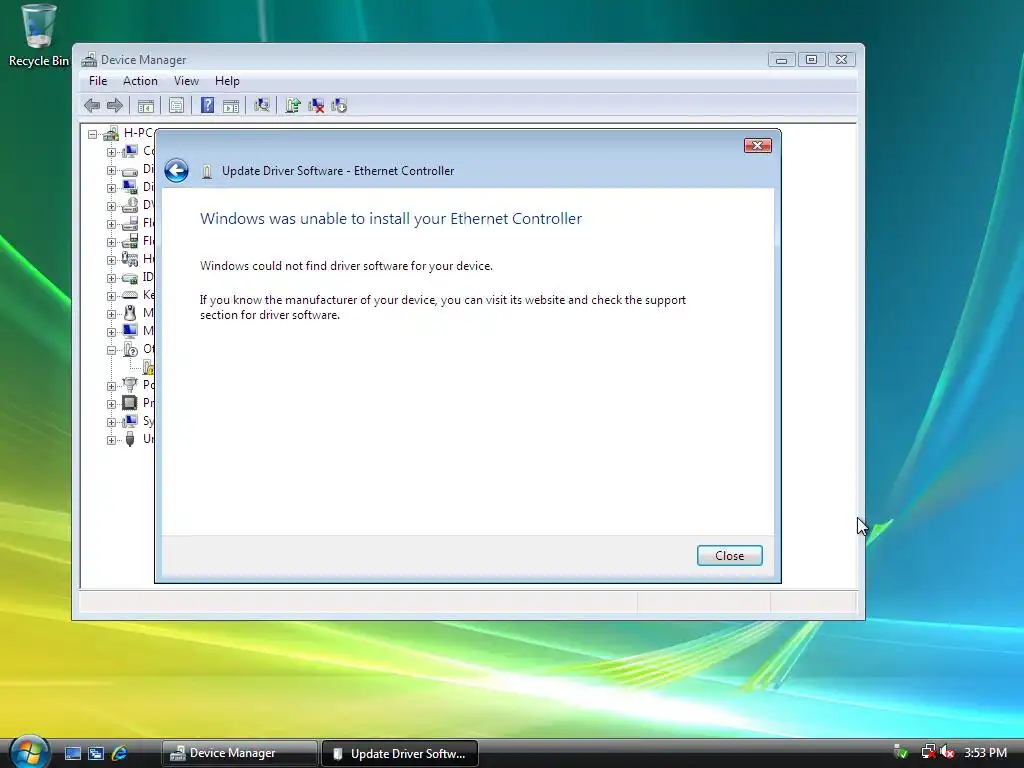
Task: Open the Recycle Bin on the desktop
Action: (x=39, y=35)
